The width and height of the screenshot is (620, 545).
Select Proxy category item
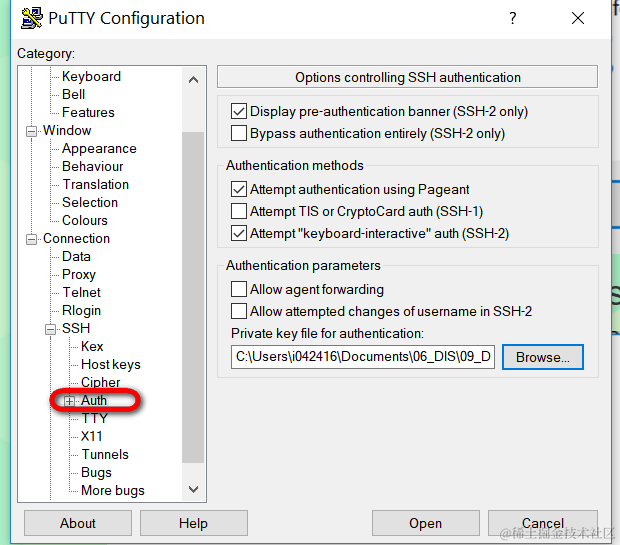tap(79, 274)
